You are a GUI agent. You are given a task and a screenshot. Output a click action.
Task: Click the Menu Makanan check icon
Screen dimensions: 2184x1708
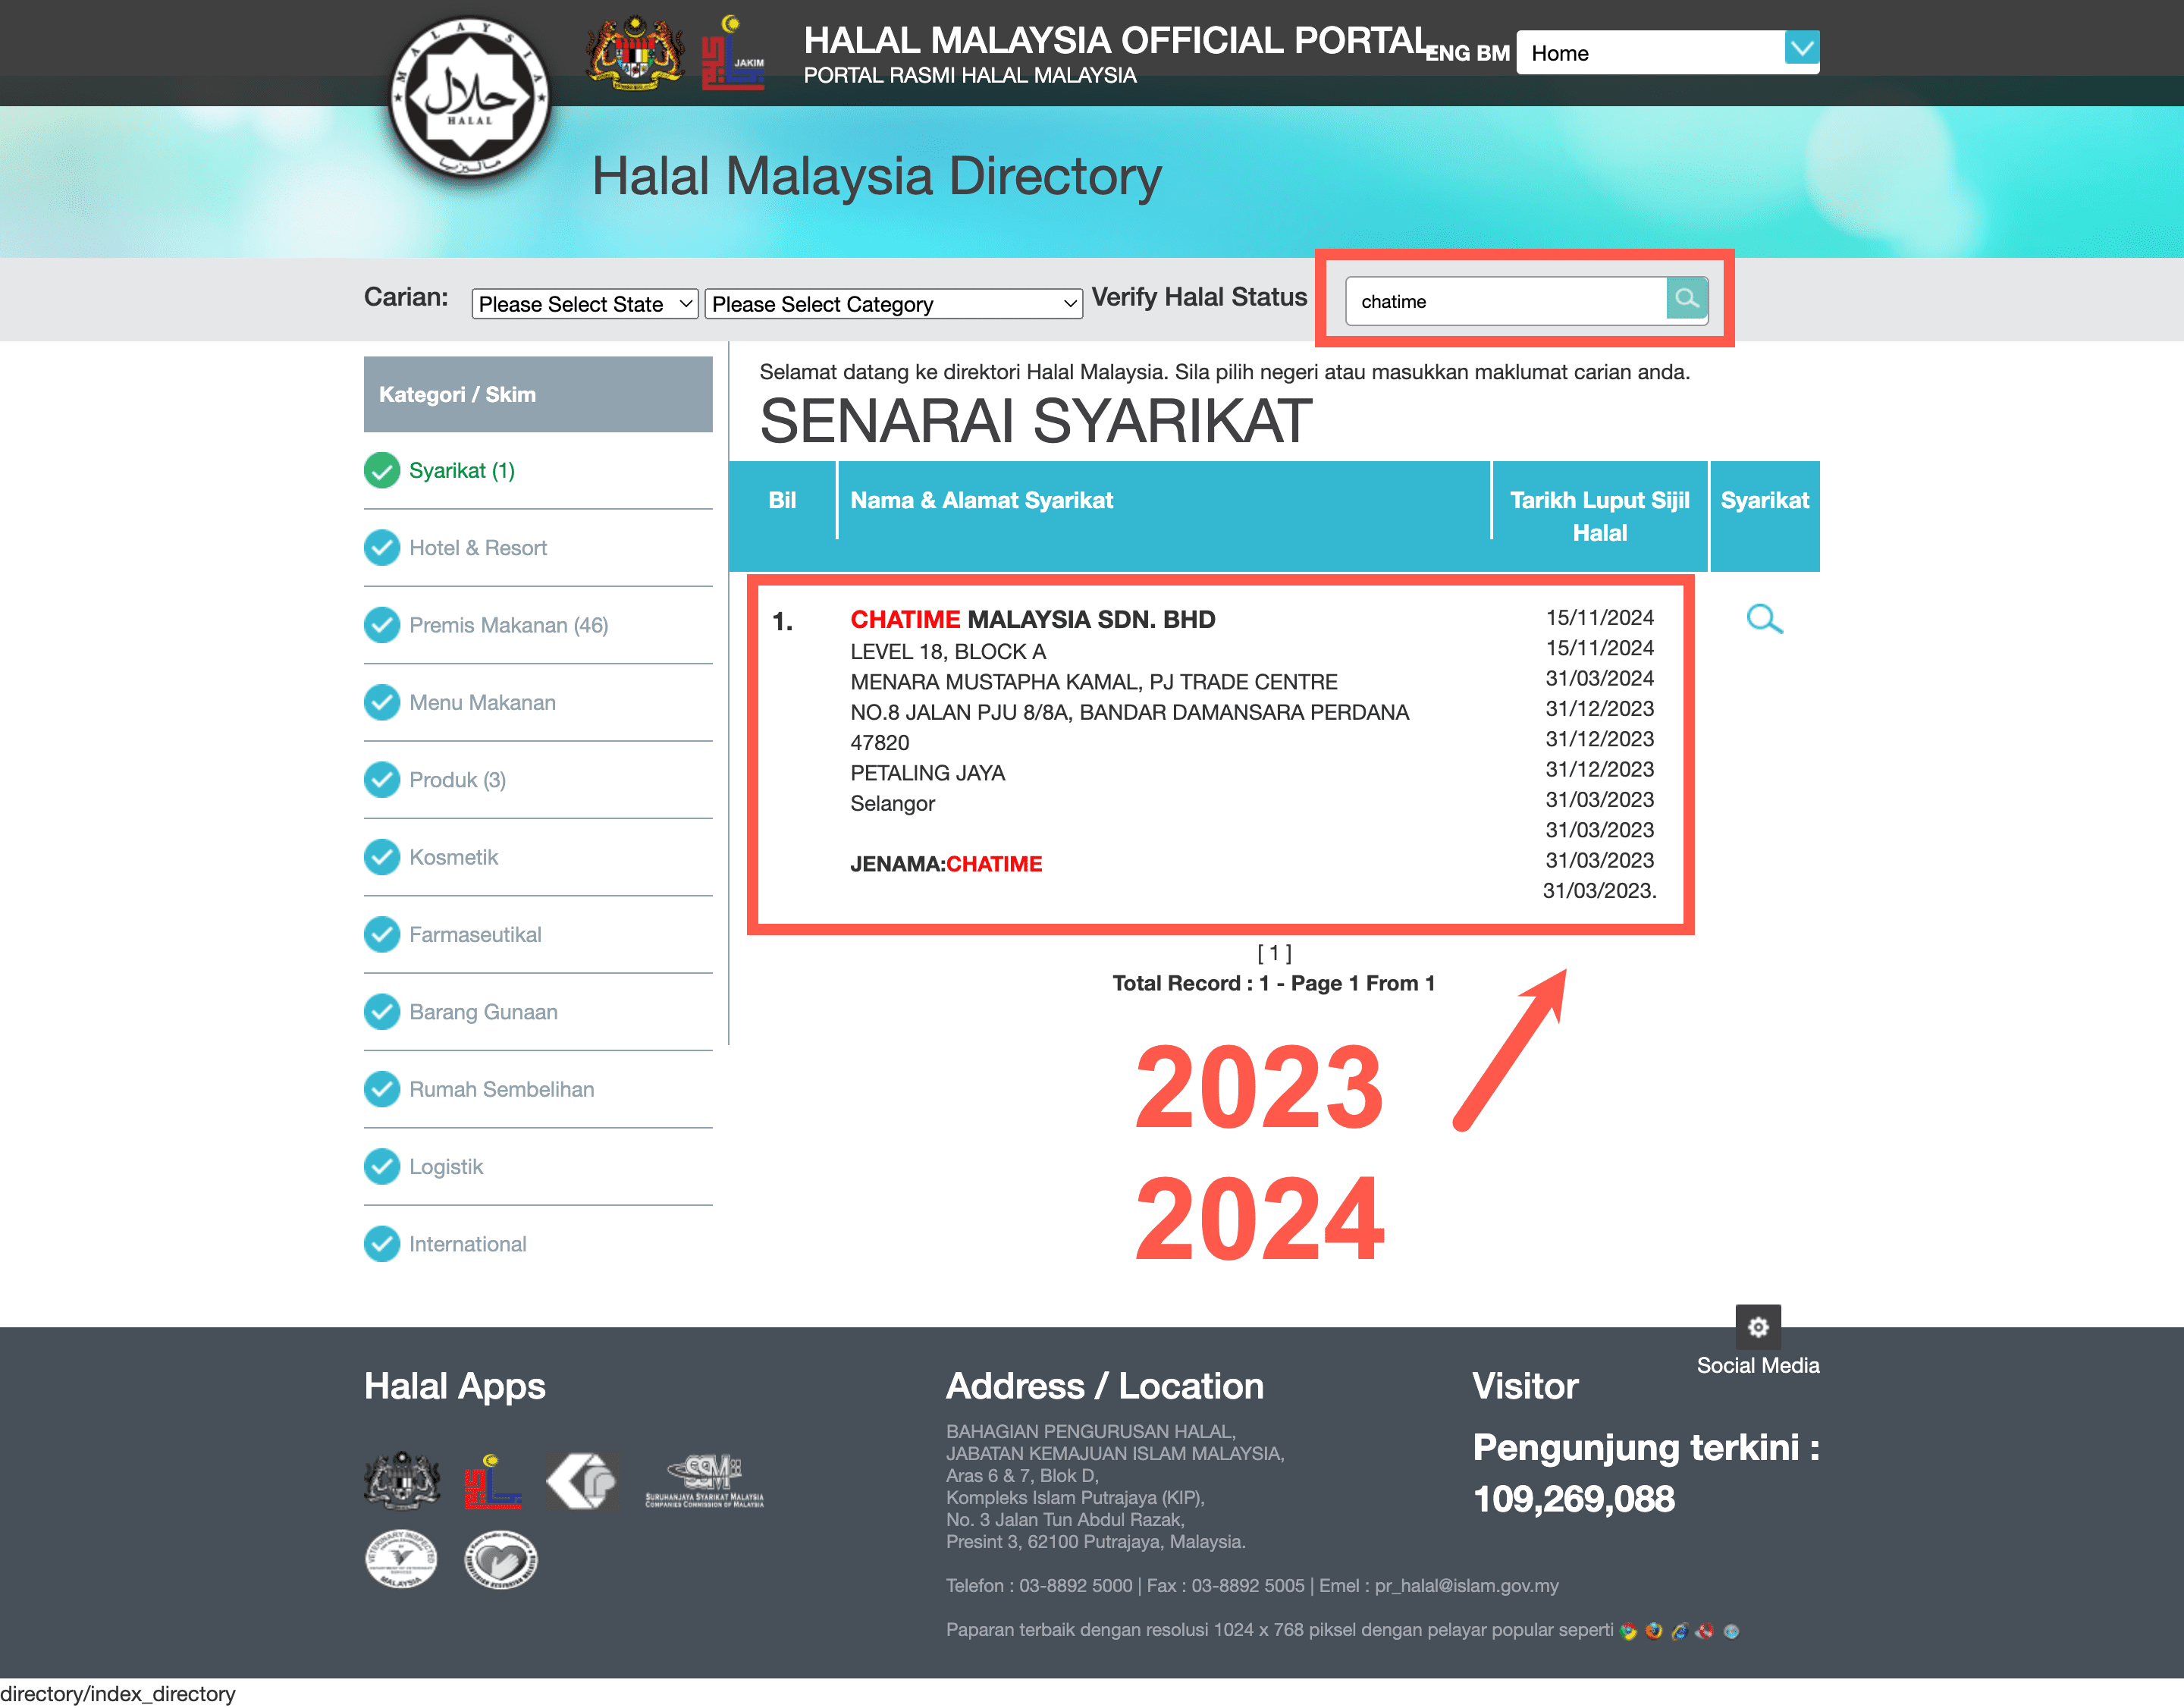point(382,702)
